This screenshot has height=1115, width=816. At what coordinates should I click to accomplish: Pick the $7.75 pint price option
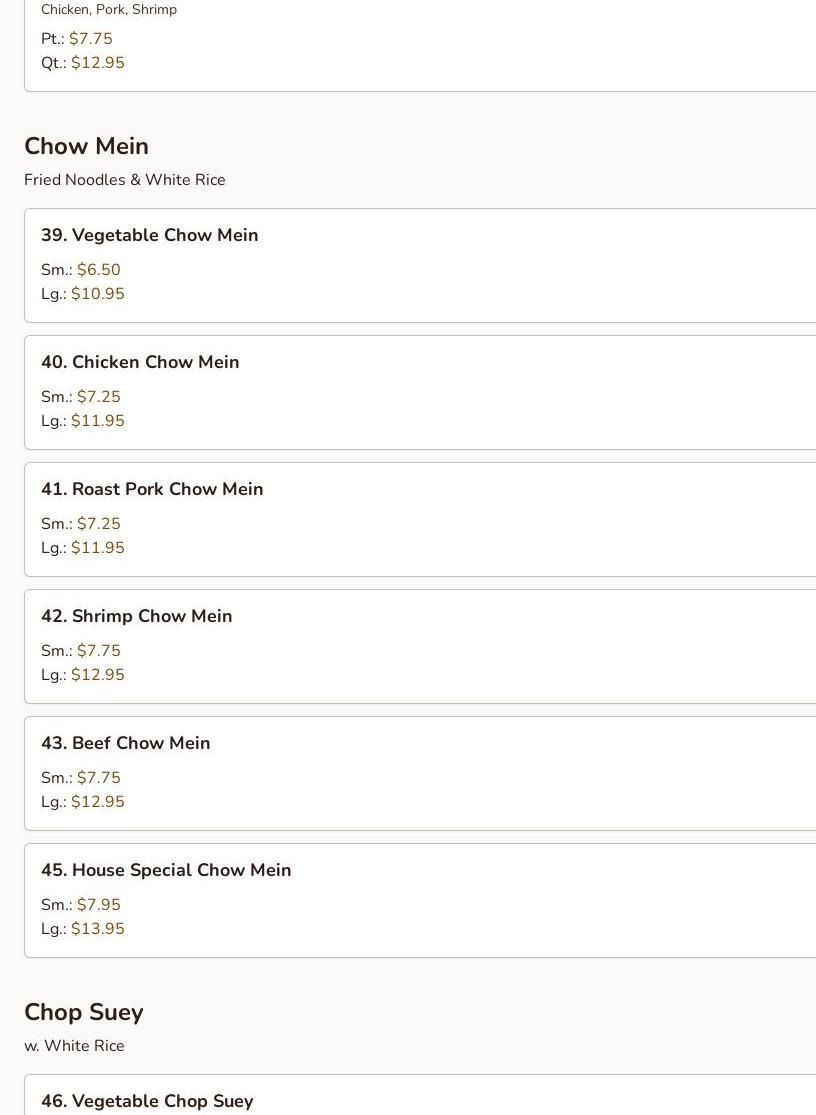(x=90, y=39)
